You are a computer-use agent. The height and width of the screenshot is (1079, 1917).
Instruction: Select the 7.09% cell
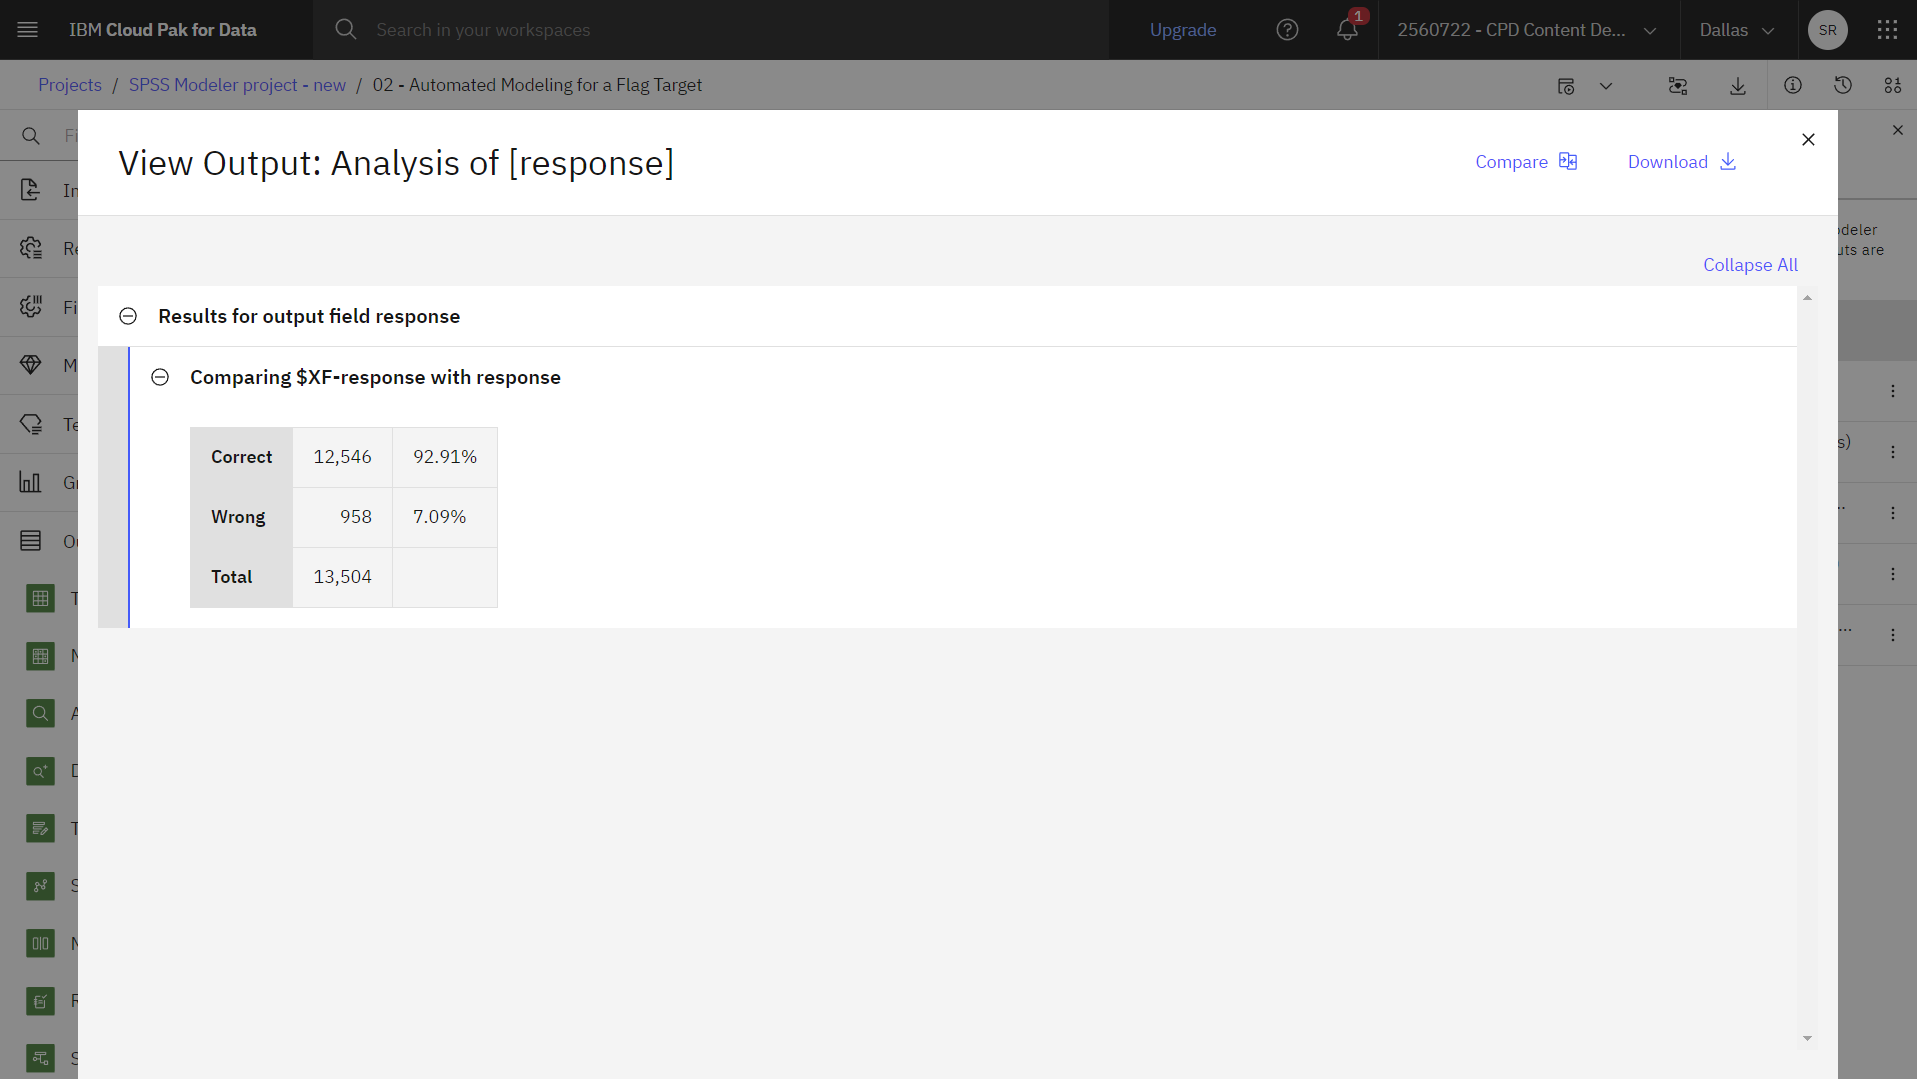(x=445, y=517)
